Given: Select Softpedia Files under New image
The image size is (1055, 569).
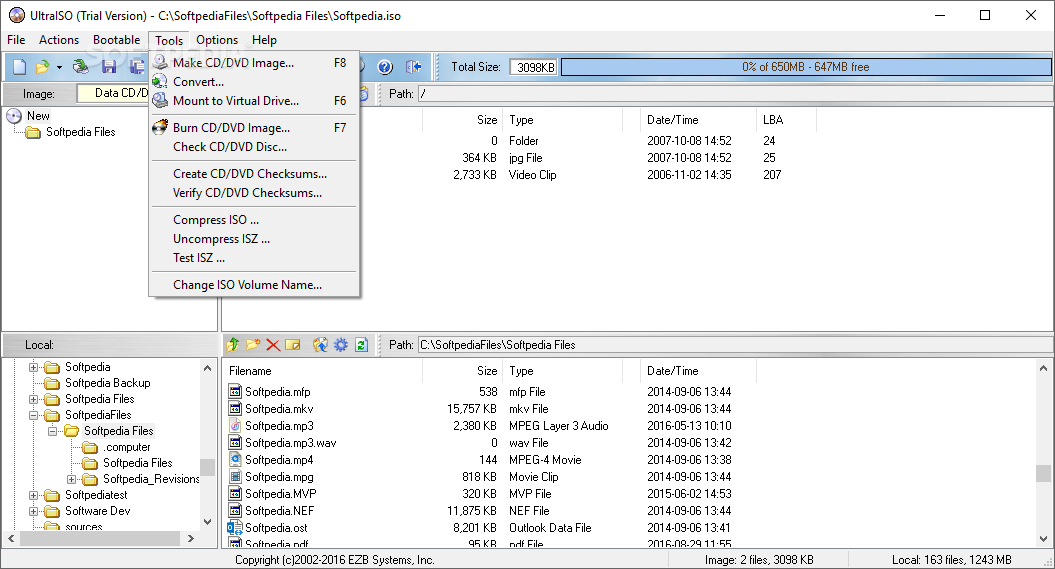Looking at the screenshot, I should pyautogui.click(x=81, y=132).
